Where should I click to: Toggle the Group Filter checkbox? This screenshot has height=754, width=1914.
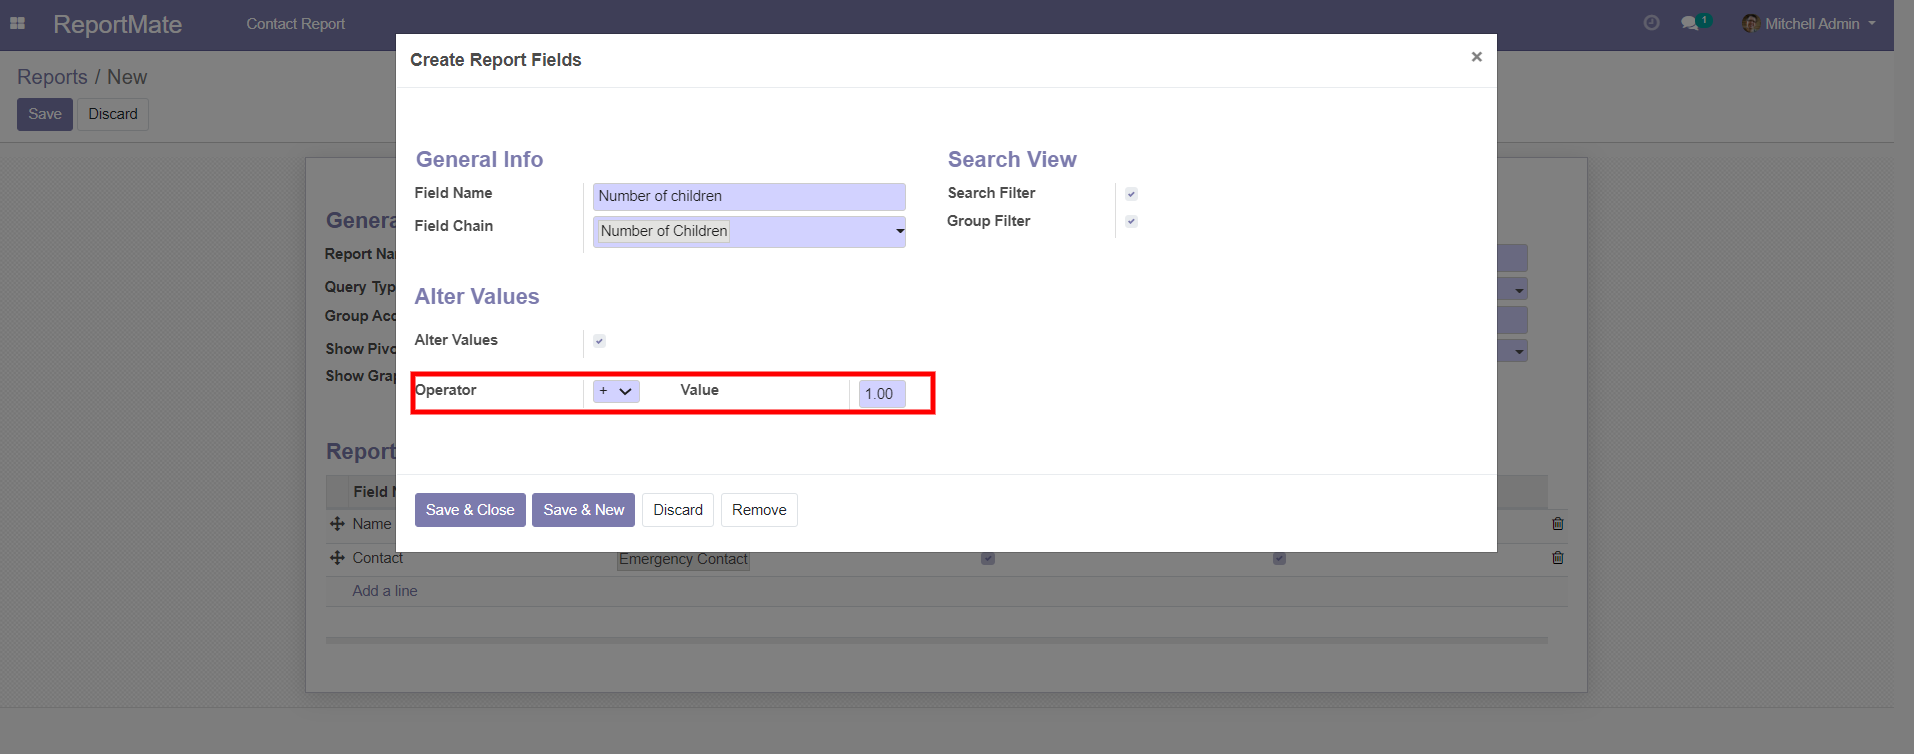(x=1131, y=221)
